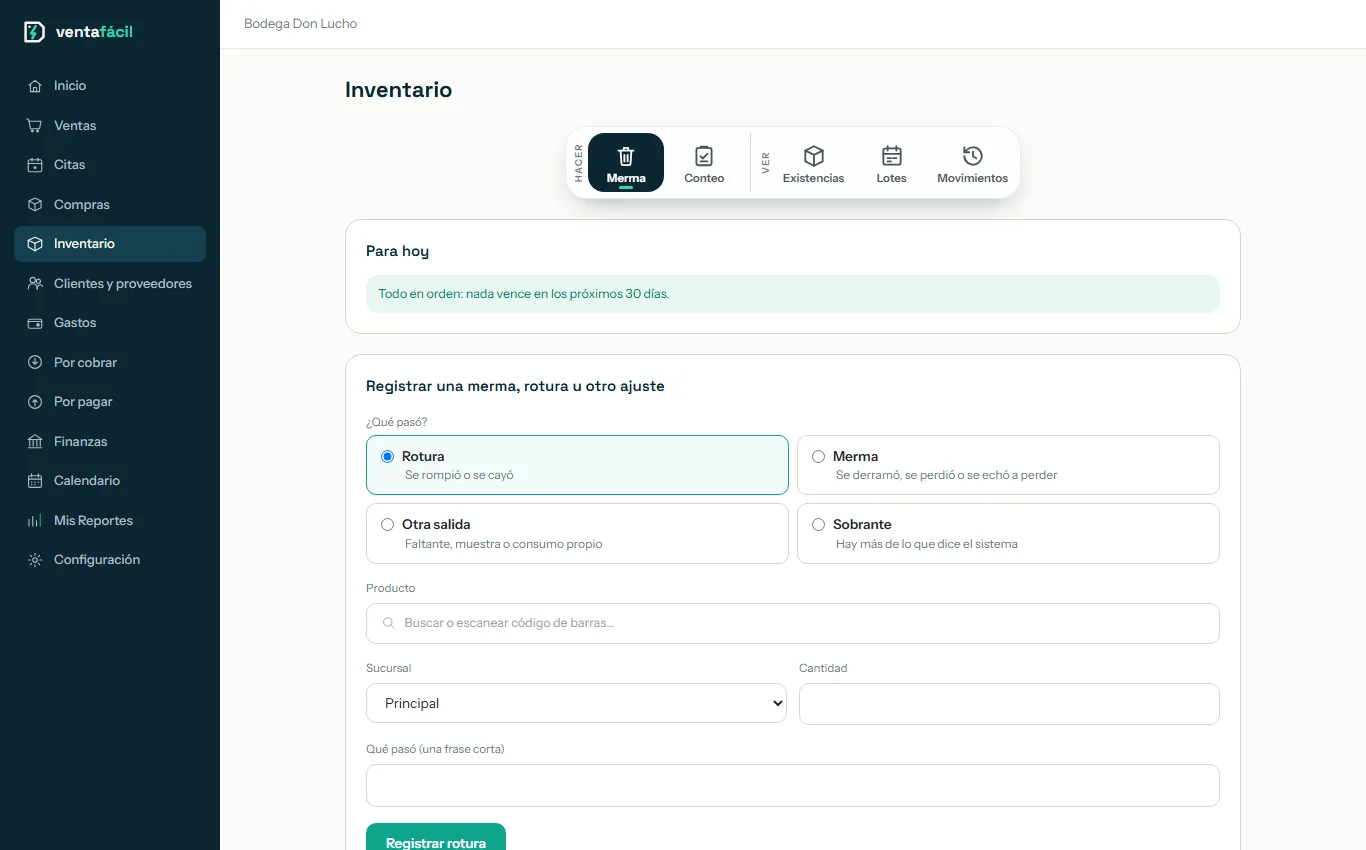Viewport: 1366px width, 850px height.
Task: Click the Citas calendar icon
Action: pyautogui.click(x=35, y=165)
